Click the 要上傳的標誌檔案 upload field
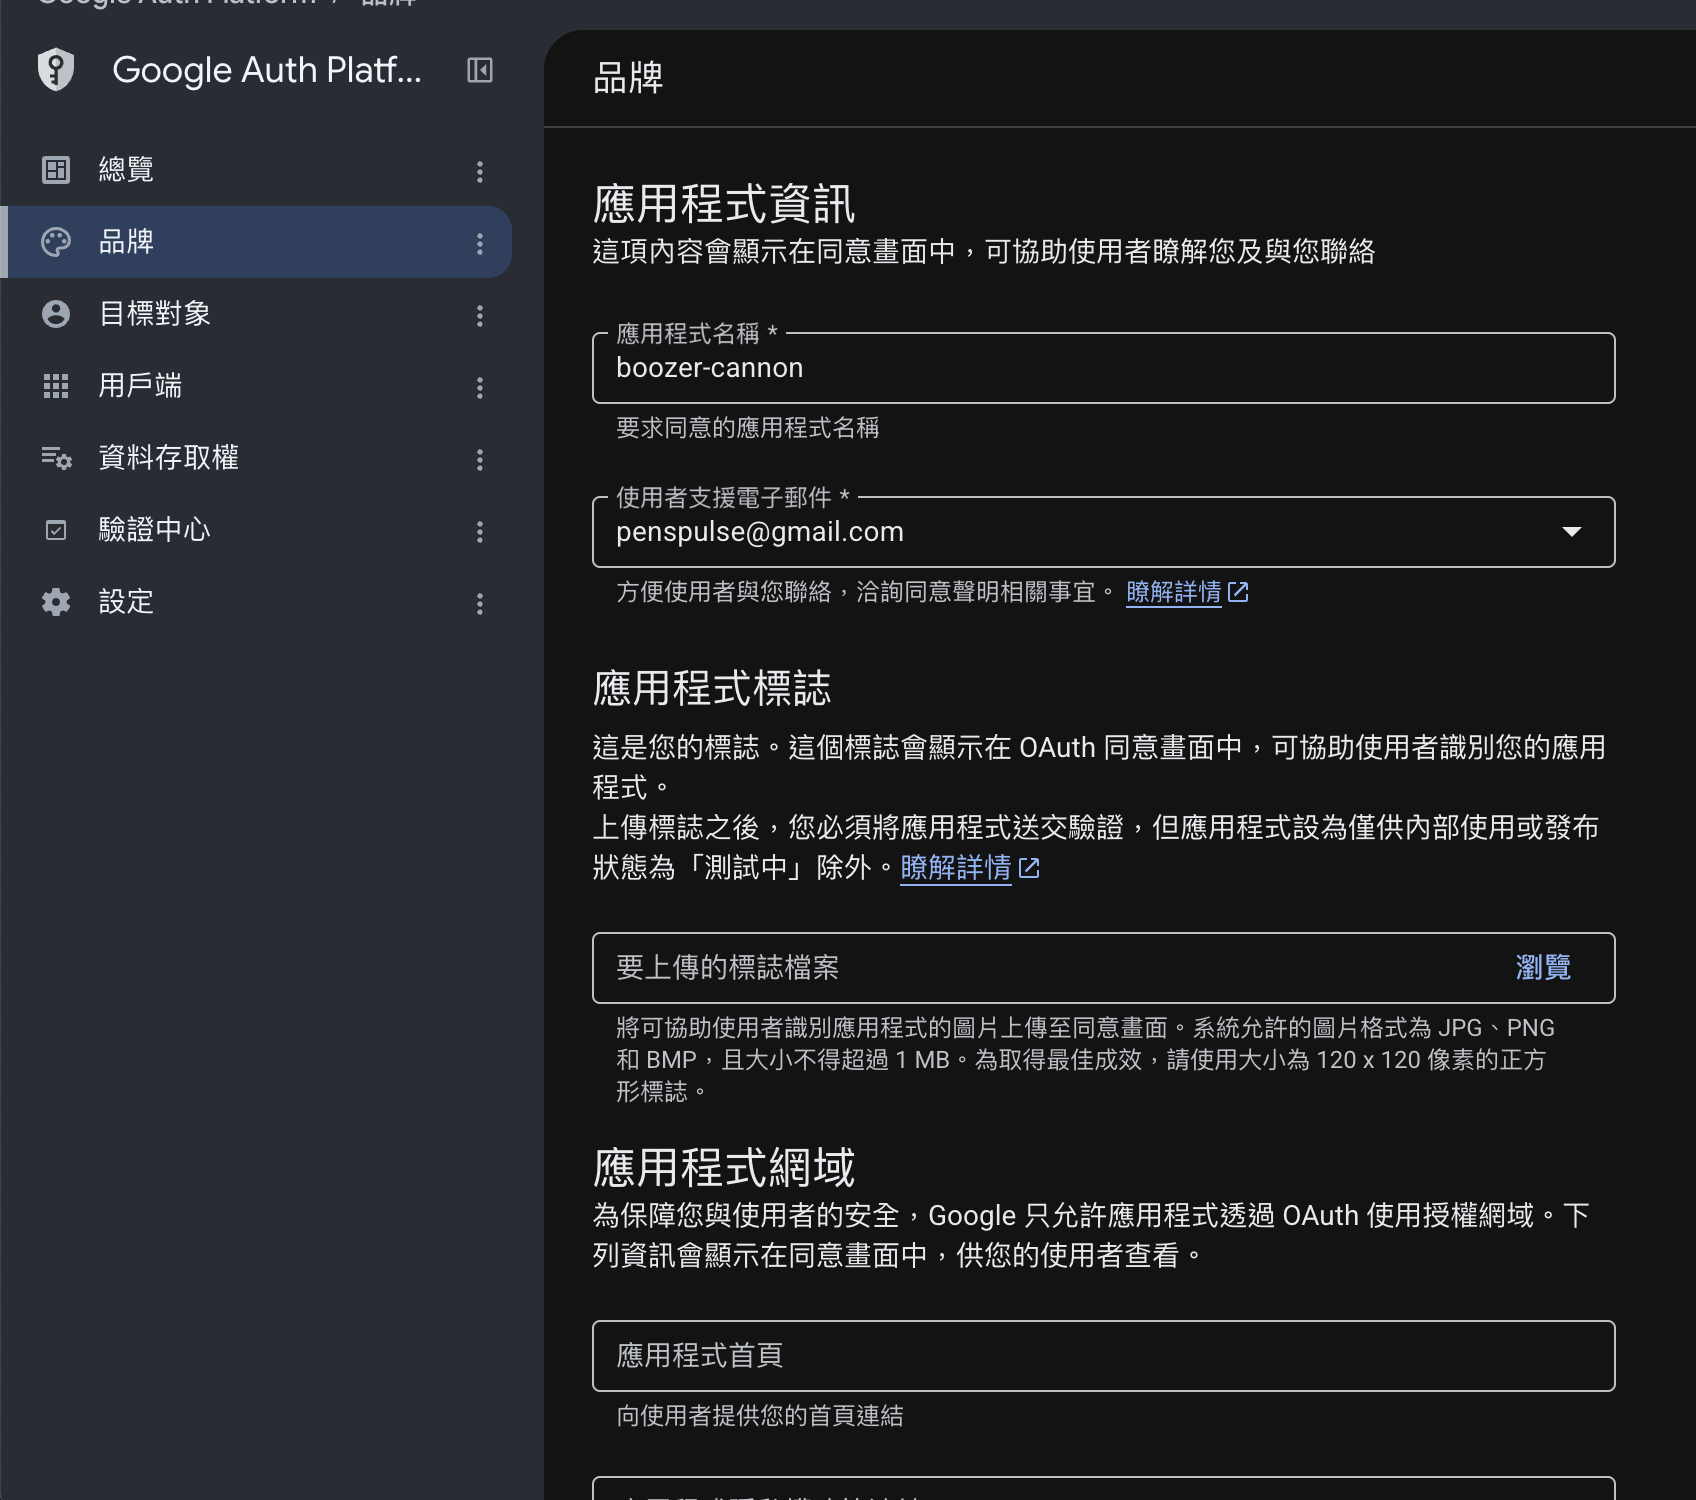This screenshot has height=1500, width=1696. pos(1104,968)
